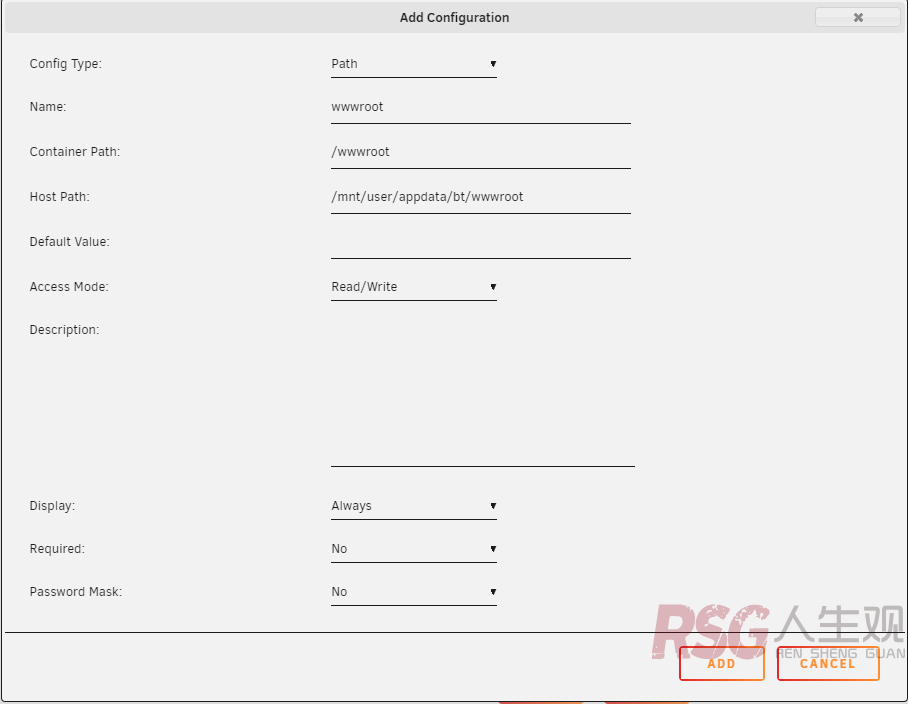This screenshot has width=908, height=704.
Task: Click the Name field containing wwwroot
Action: (480, 107)
